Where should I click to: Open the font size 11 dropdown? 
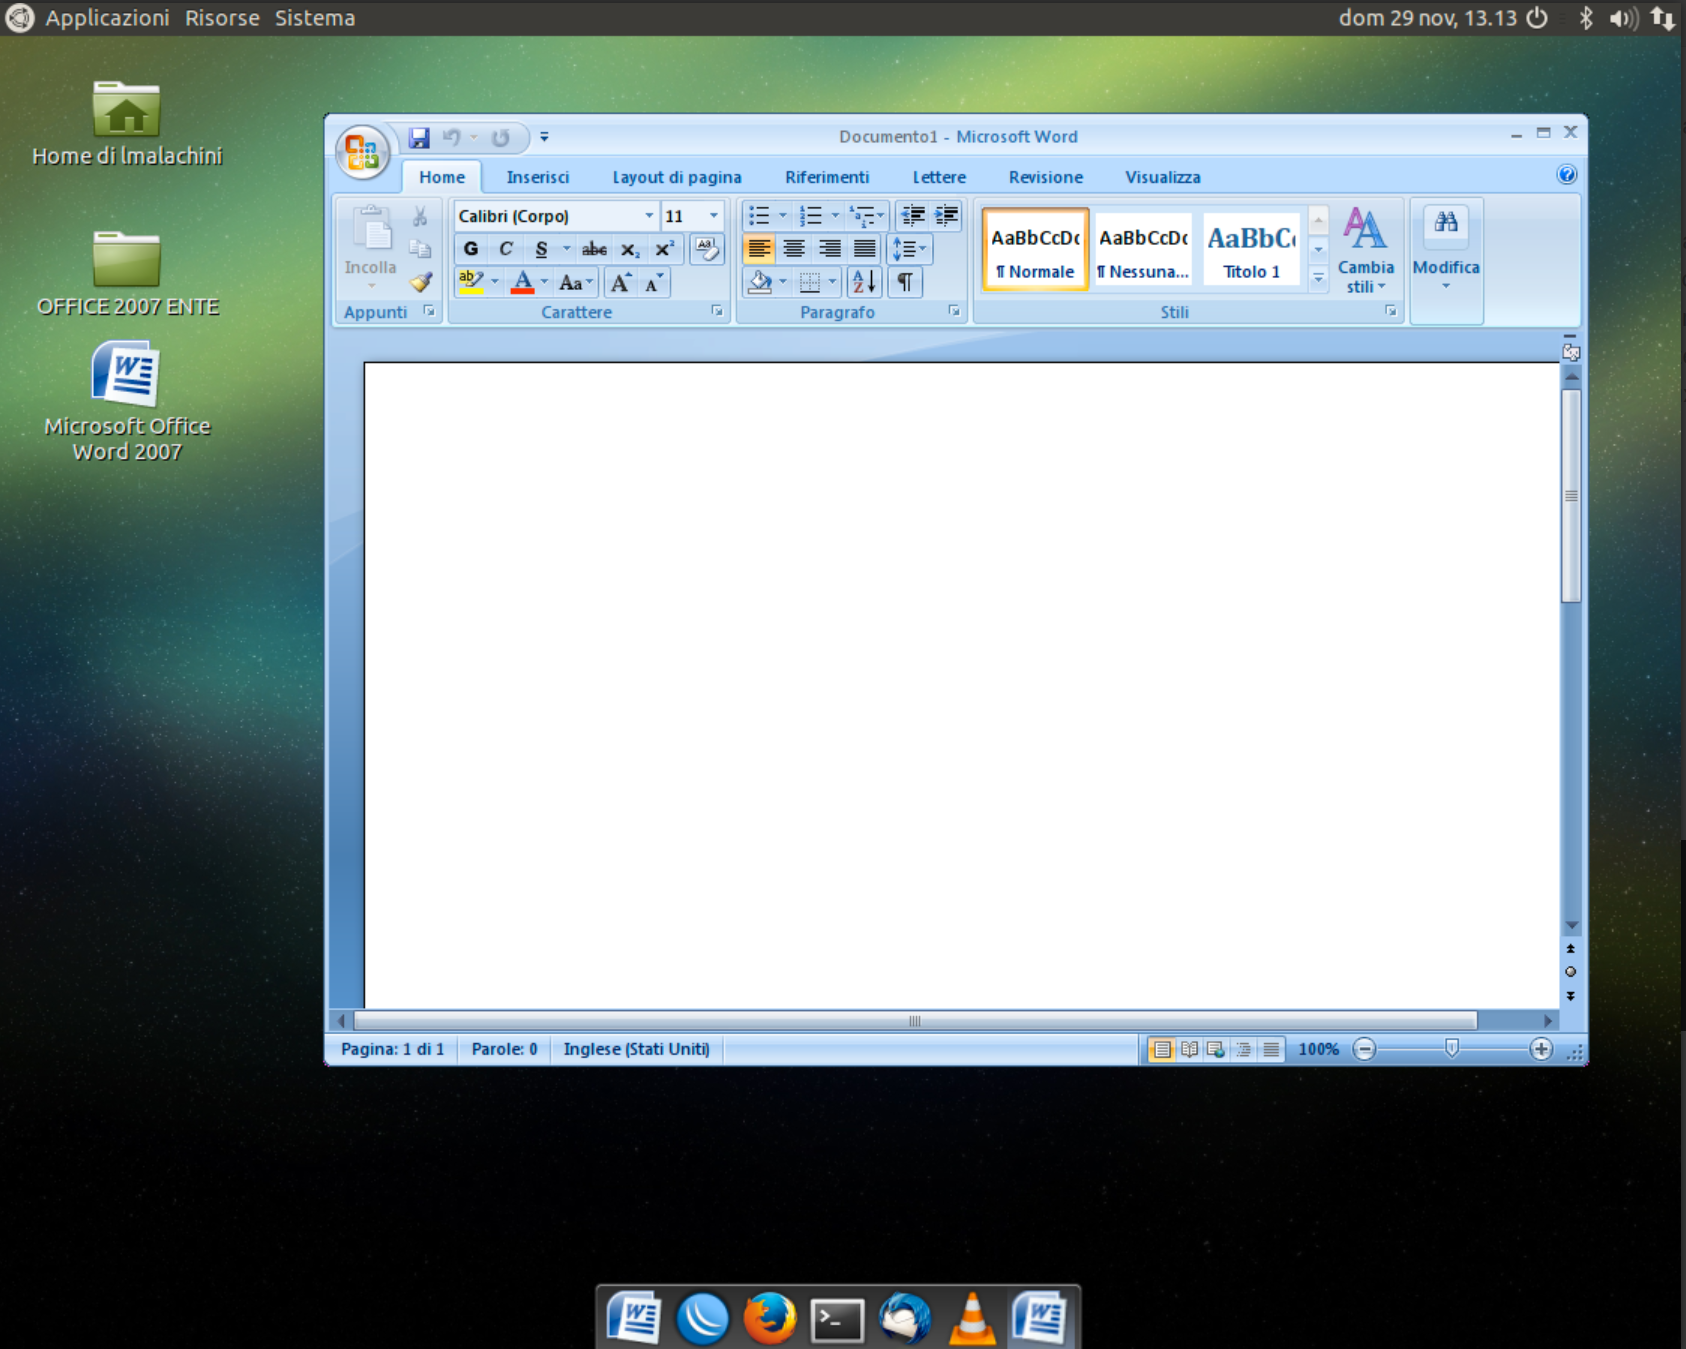point(713,216)
